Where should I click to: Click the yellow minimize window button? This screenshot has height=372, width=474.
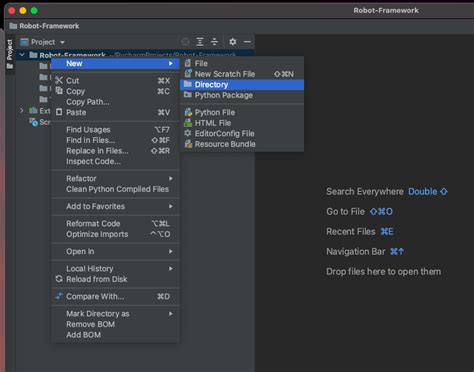(23, 10)
